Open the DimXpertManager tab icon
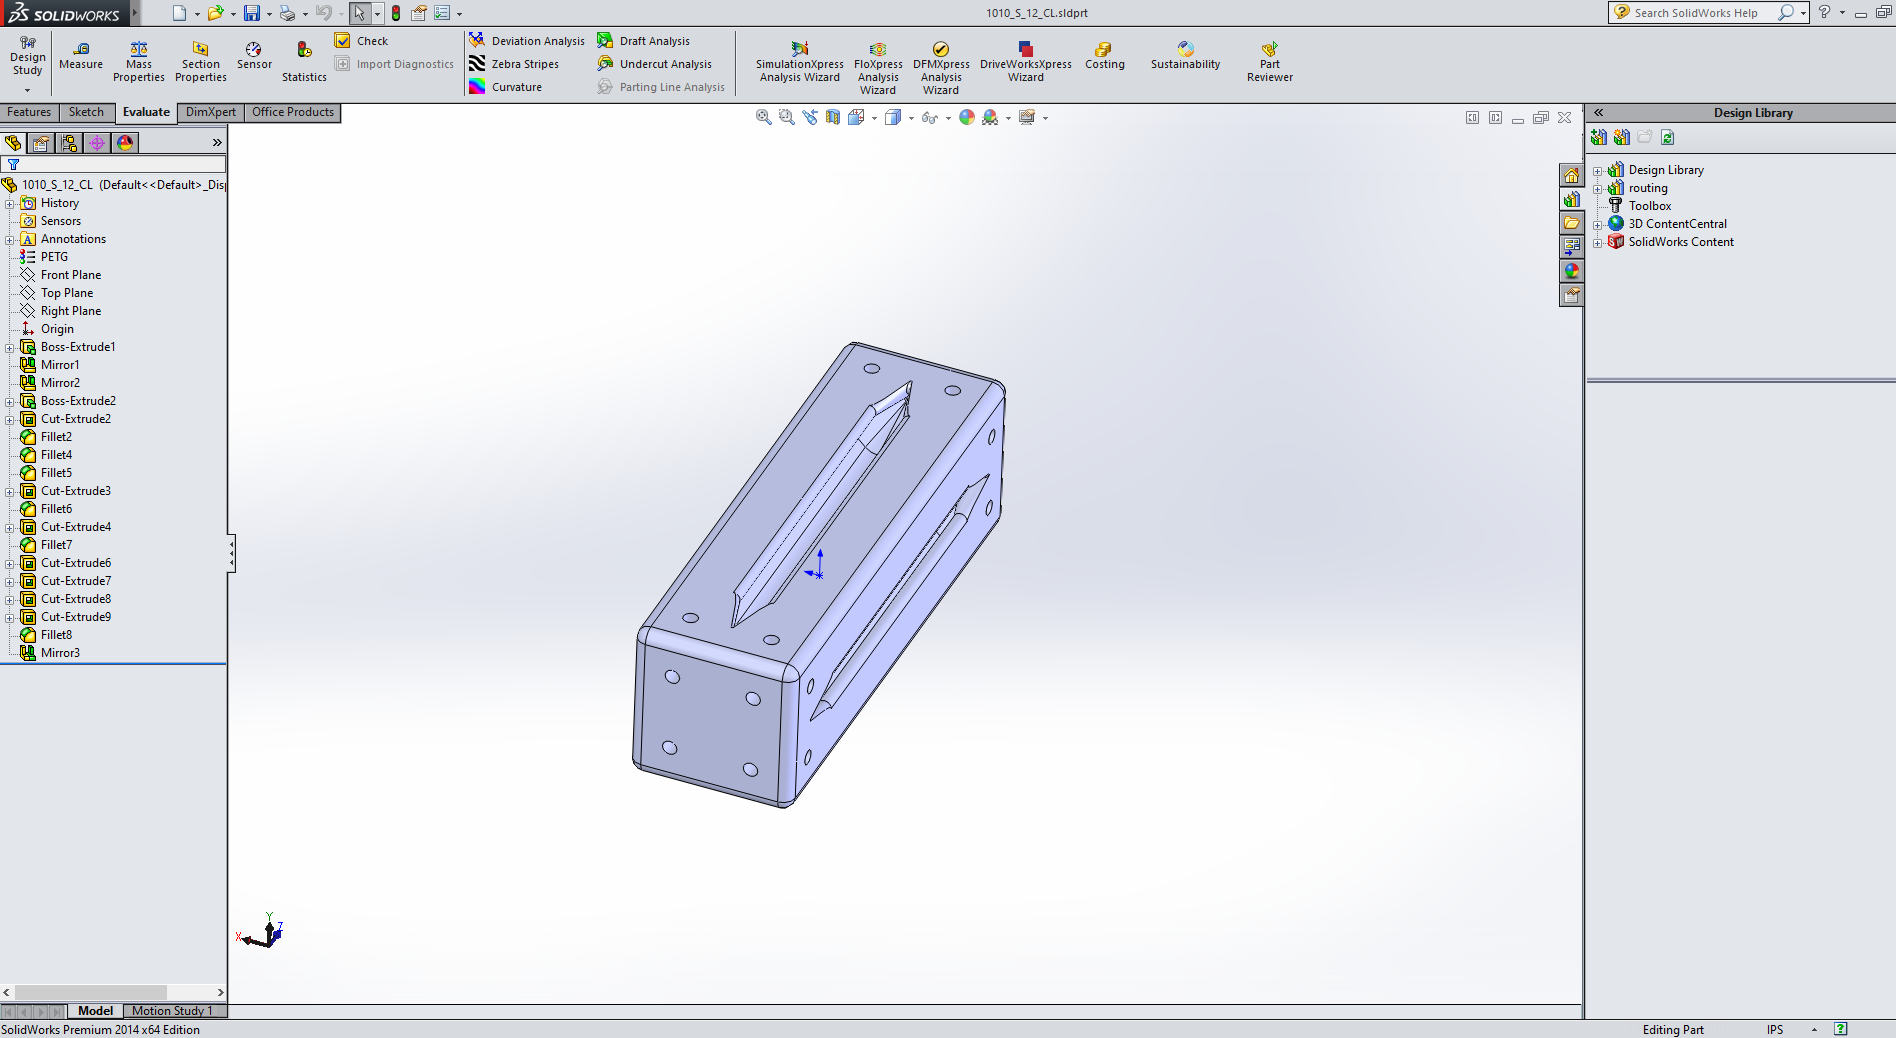The width and height of the screenshot is (1896, 1038). [x=97, y=143]
